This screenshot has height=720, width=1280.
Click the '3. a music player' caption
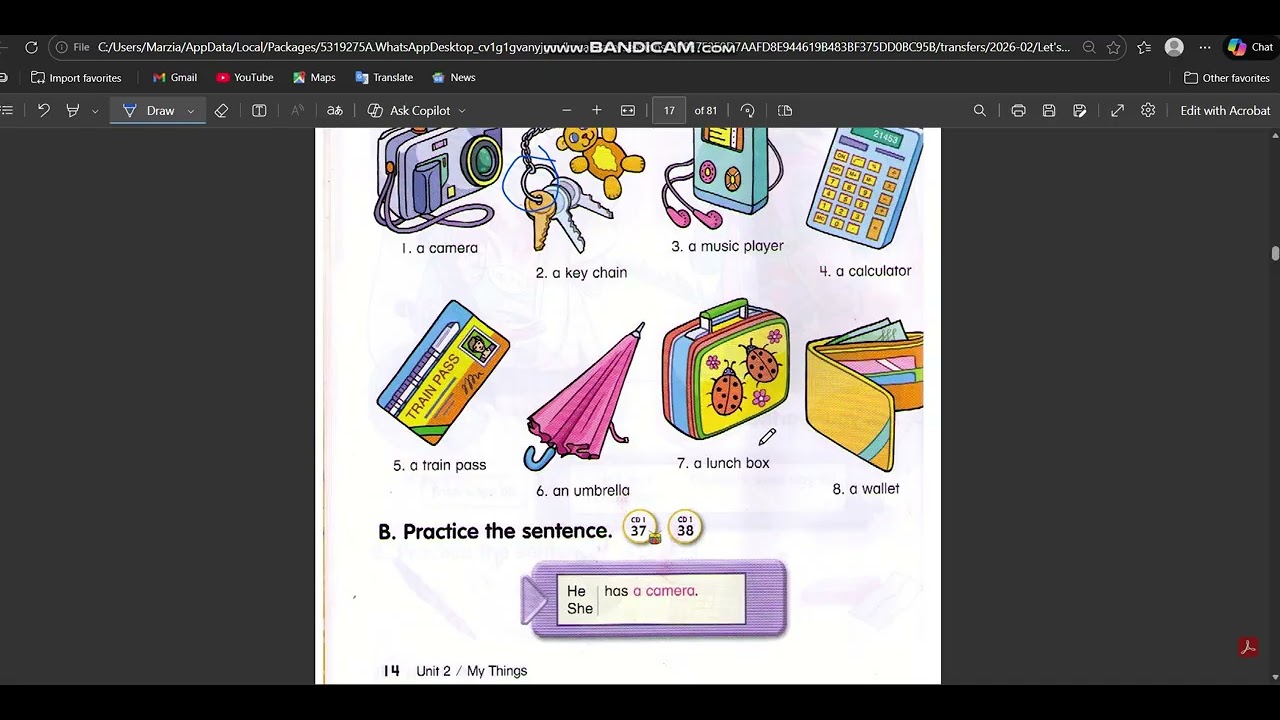(727, 246)
